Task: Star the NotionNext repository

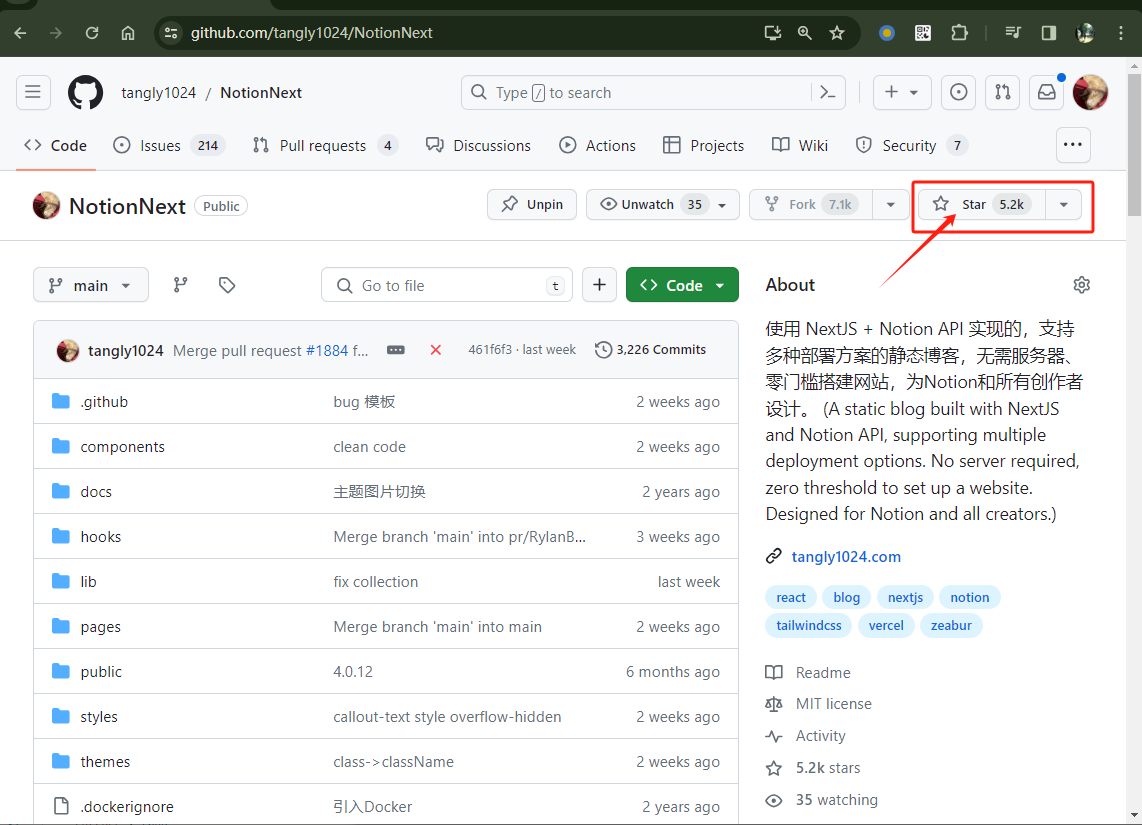Action: pyautogui.click(x=982, y=205)
